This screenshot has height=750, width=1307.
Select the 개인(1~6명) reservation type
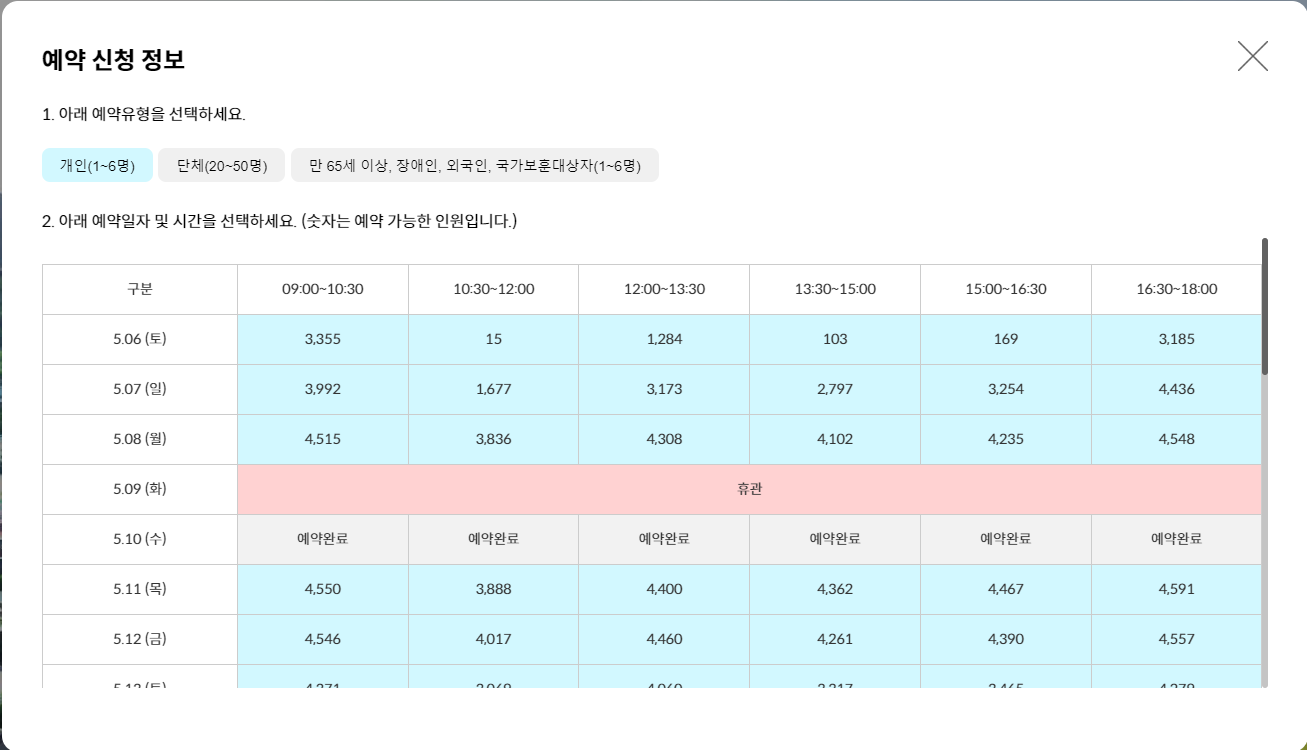point(97,164)
